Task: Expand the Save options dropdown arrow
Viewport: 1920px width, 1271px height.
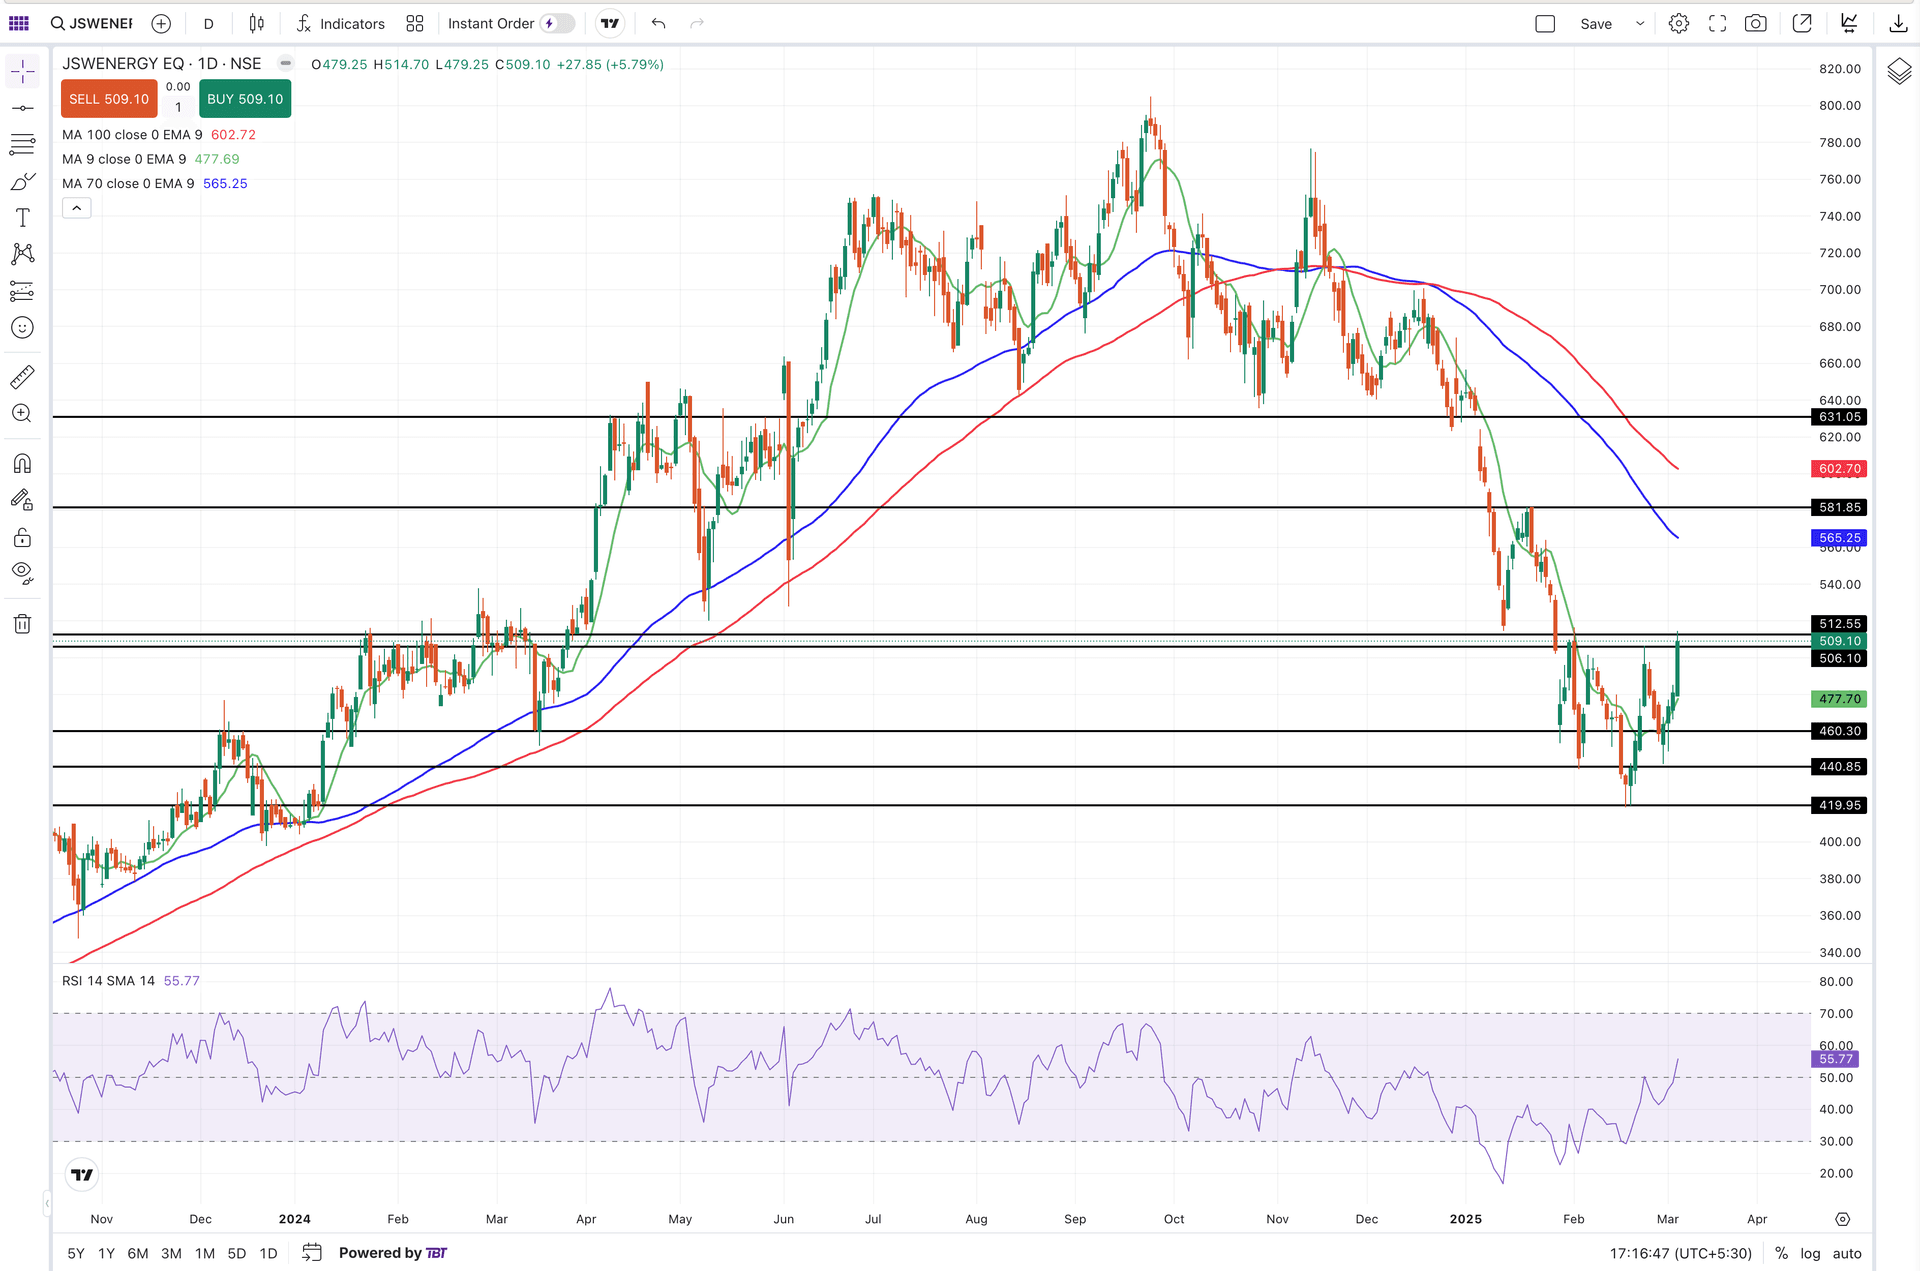Action: point(1640,23)
